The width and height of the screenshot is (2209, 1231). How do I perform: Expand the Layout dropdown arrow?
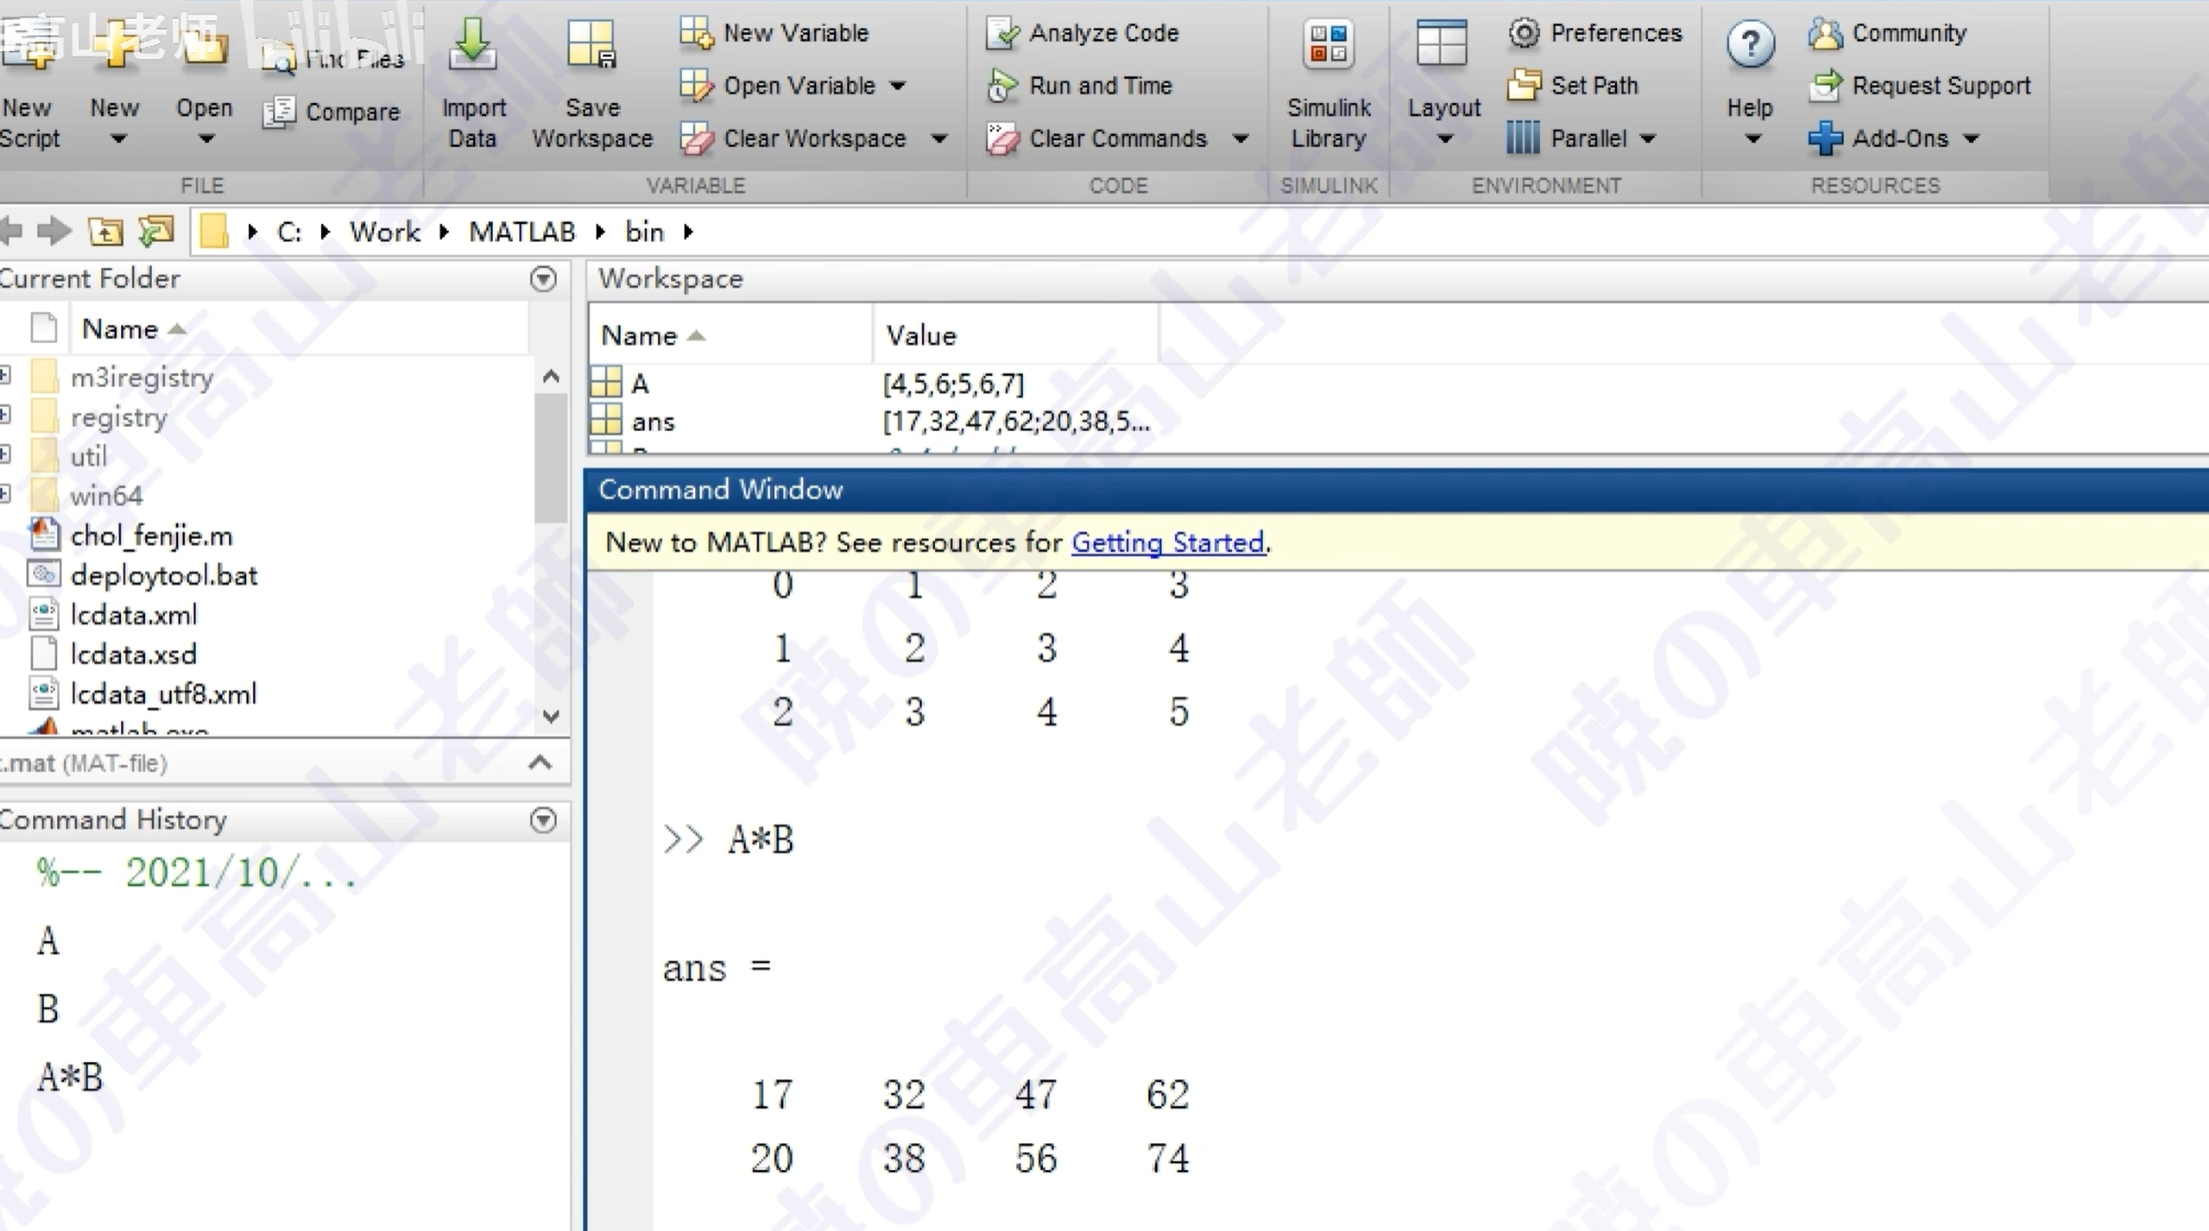pyautogui.click(x=1444, y=139)
